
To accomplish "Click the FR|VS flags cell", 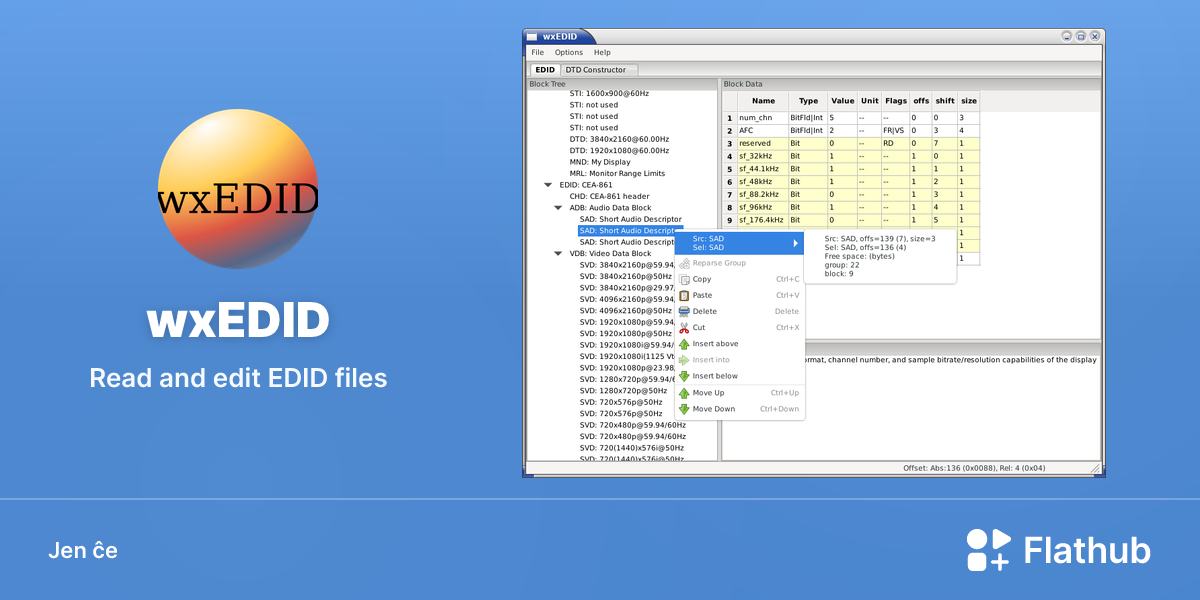I will (895, 131).
